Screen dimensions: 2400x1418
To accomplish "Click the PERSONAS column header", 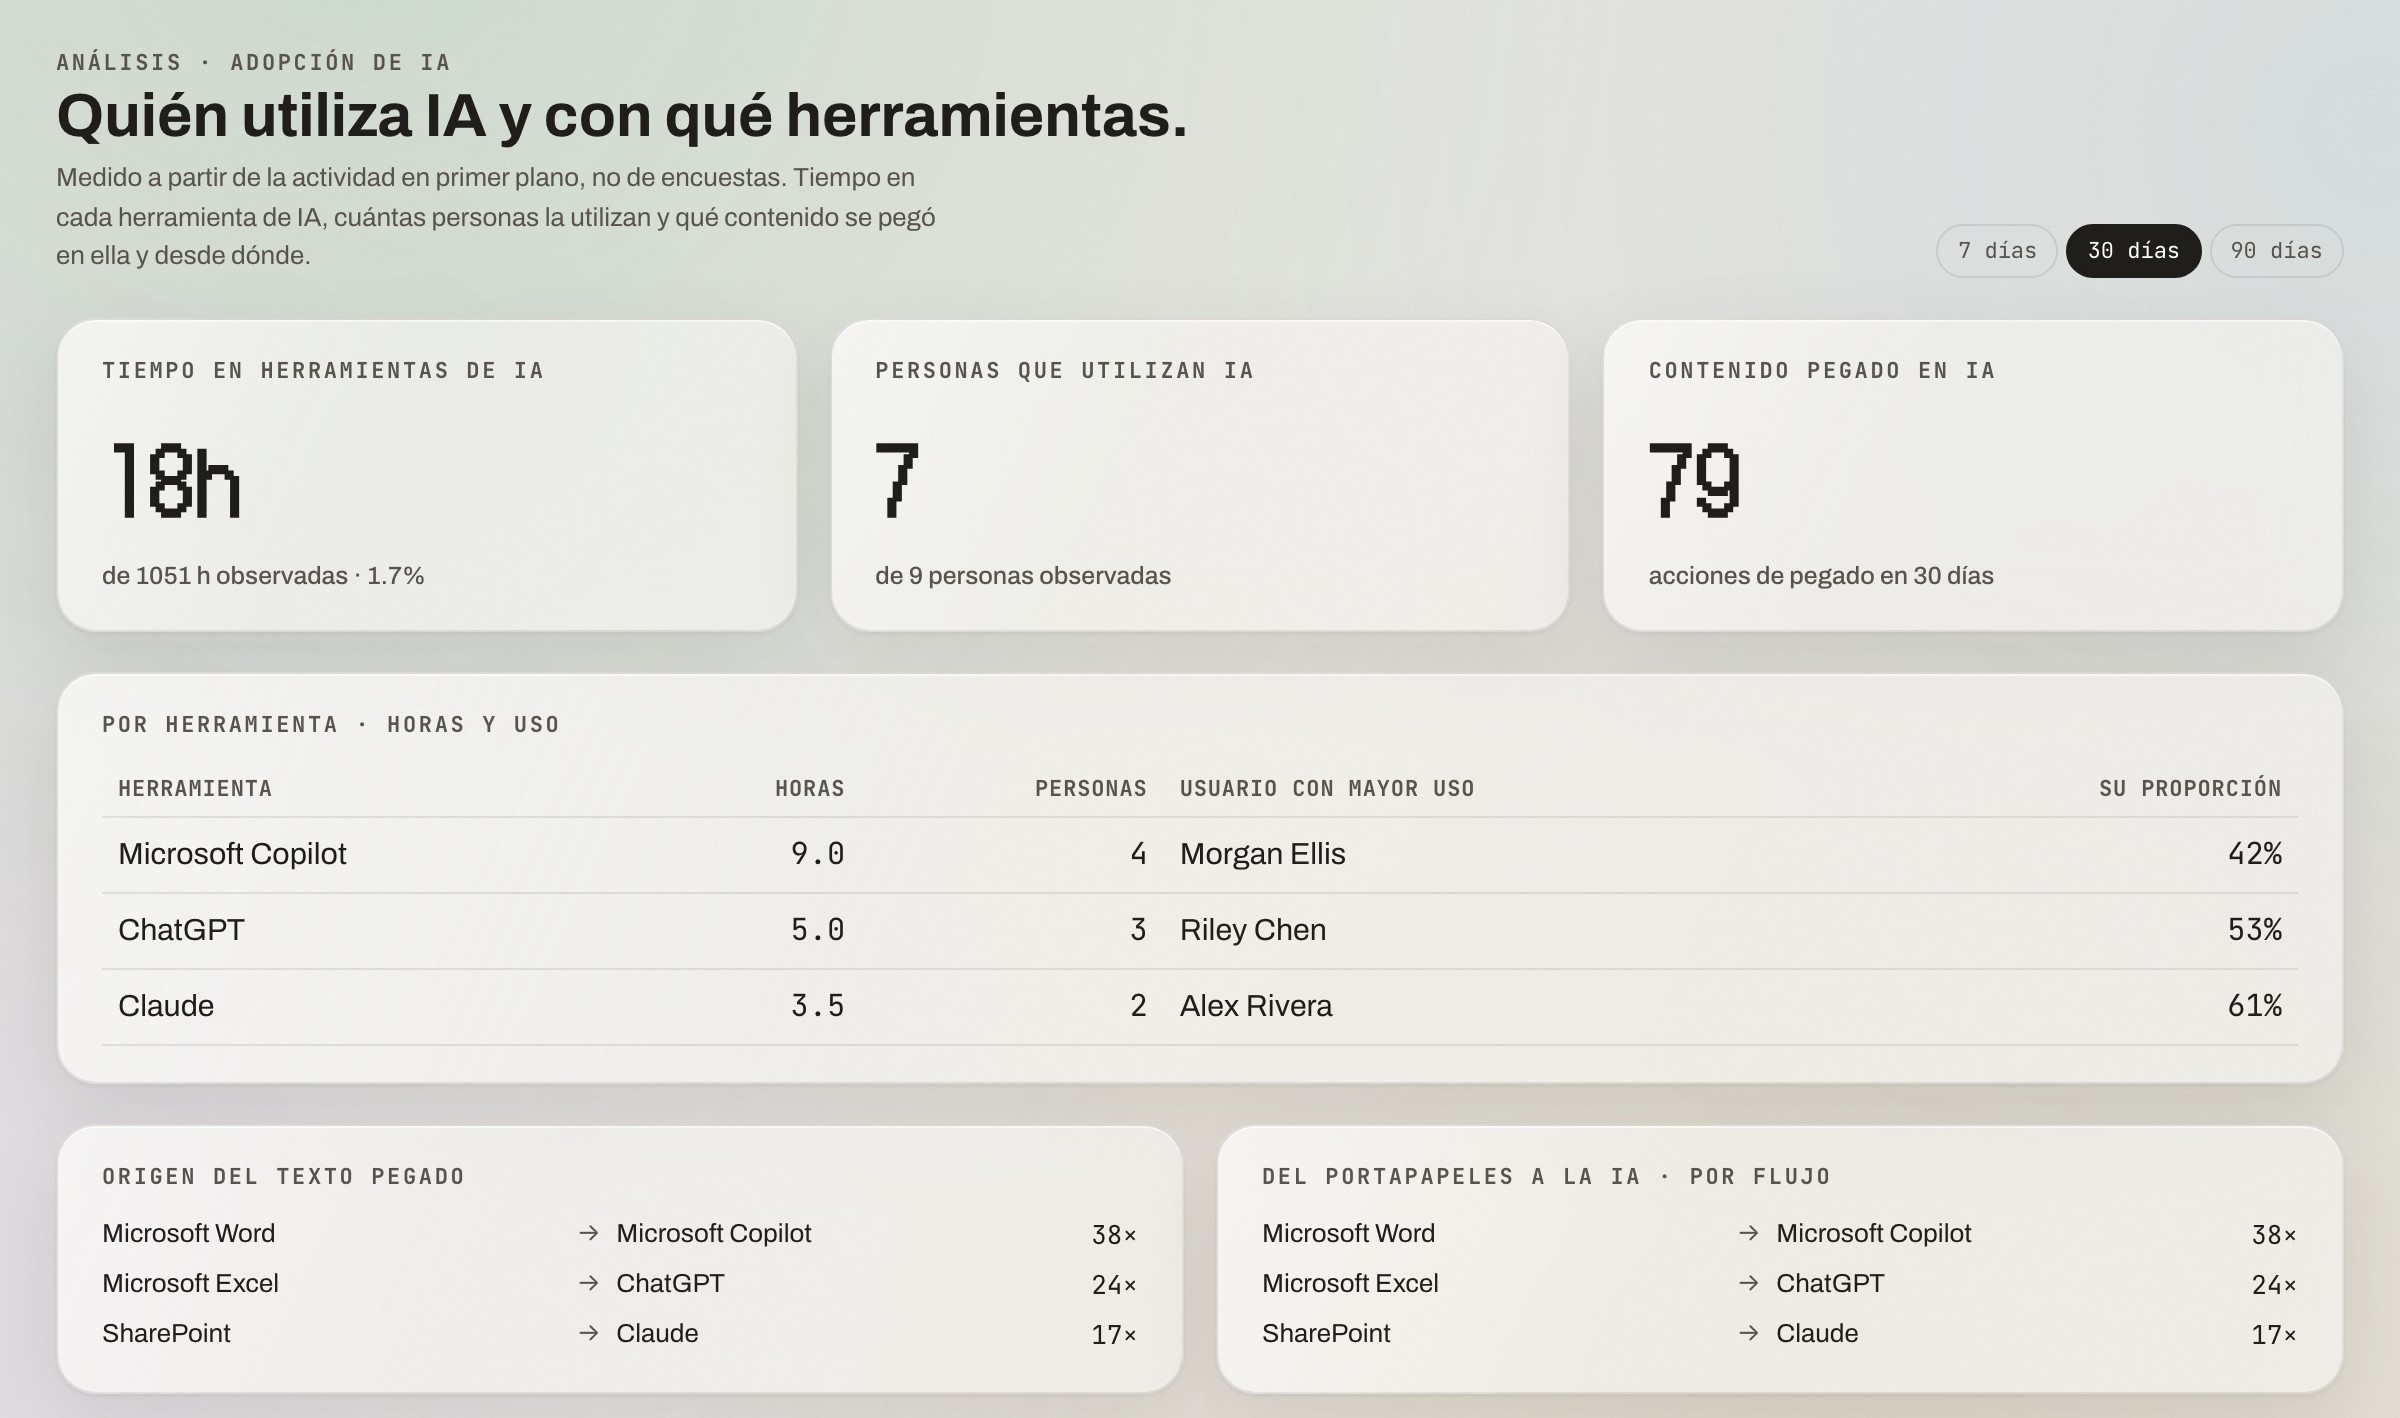I will click(x=1091, y=788).
